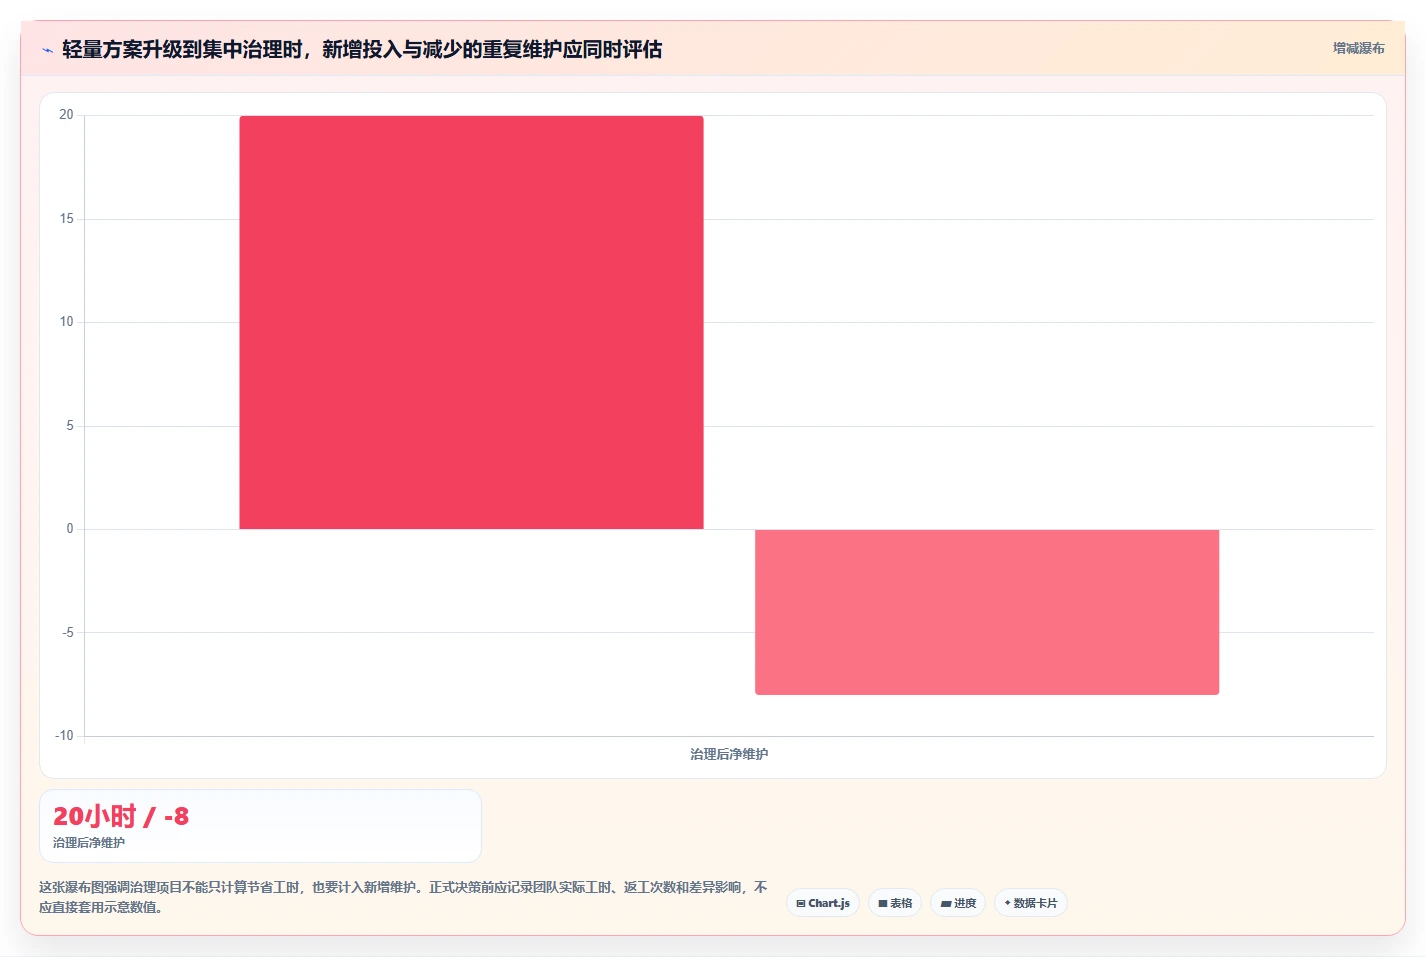Click the y-axis label 15

coord(66,219)
